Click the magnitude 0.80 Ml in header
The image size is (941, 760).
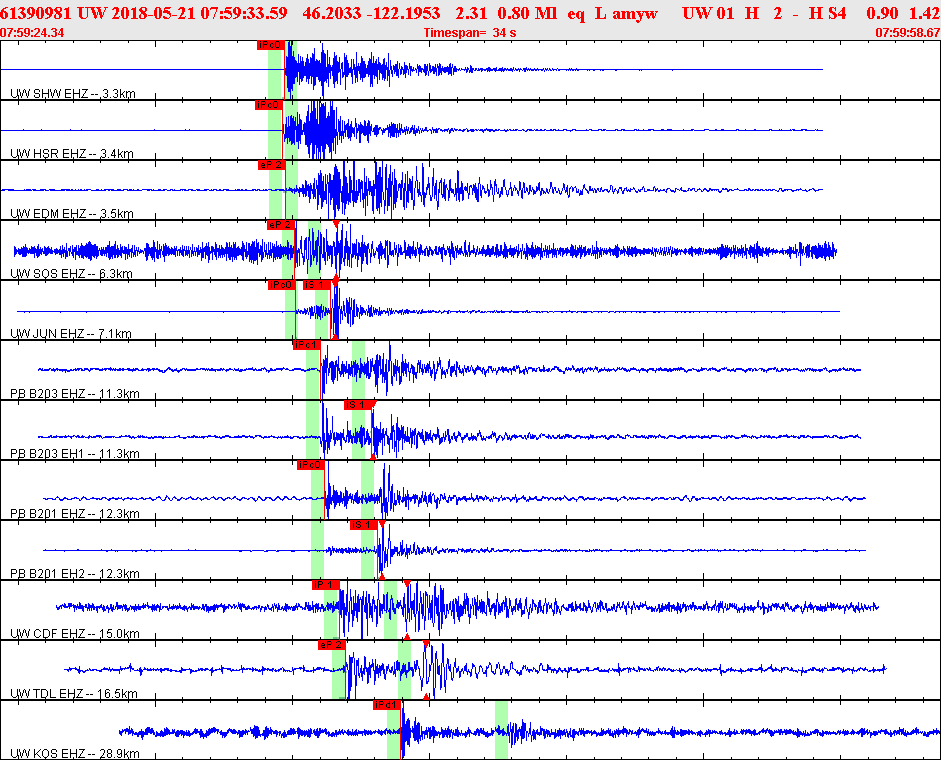click(x=527, y=13)
